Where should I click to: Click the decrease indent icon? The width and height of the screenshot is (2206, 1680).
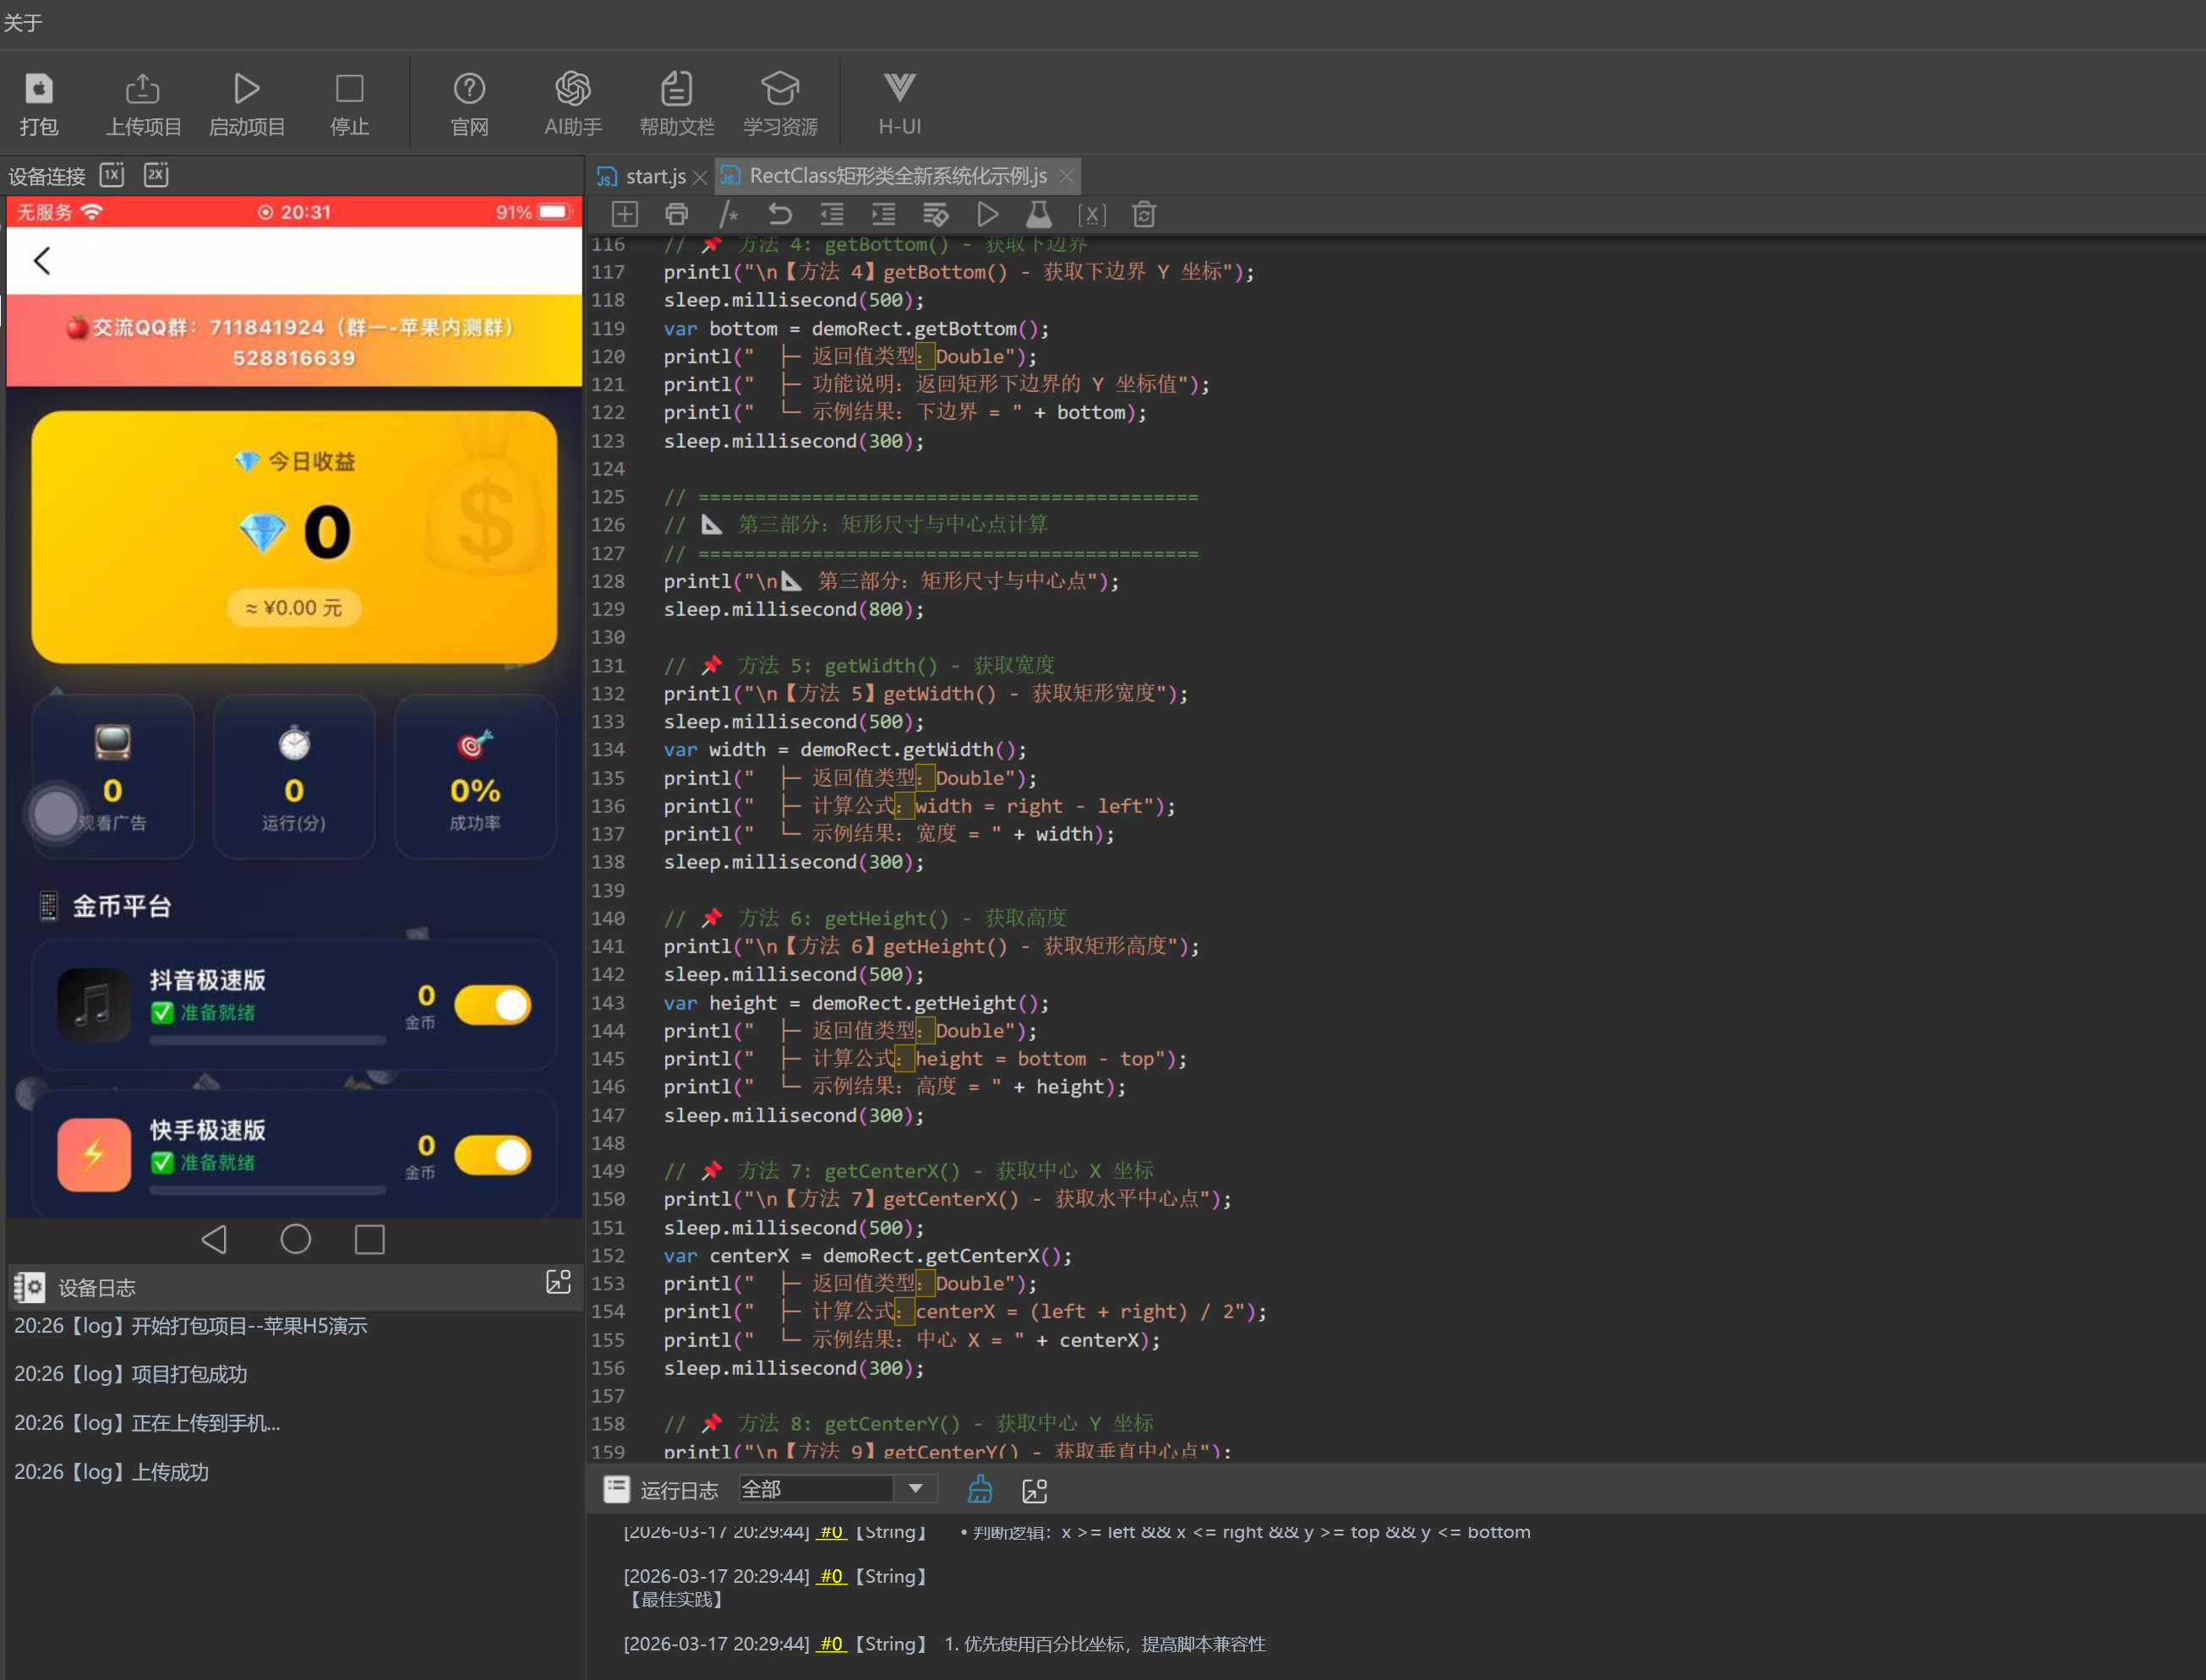[832, 214]
